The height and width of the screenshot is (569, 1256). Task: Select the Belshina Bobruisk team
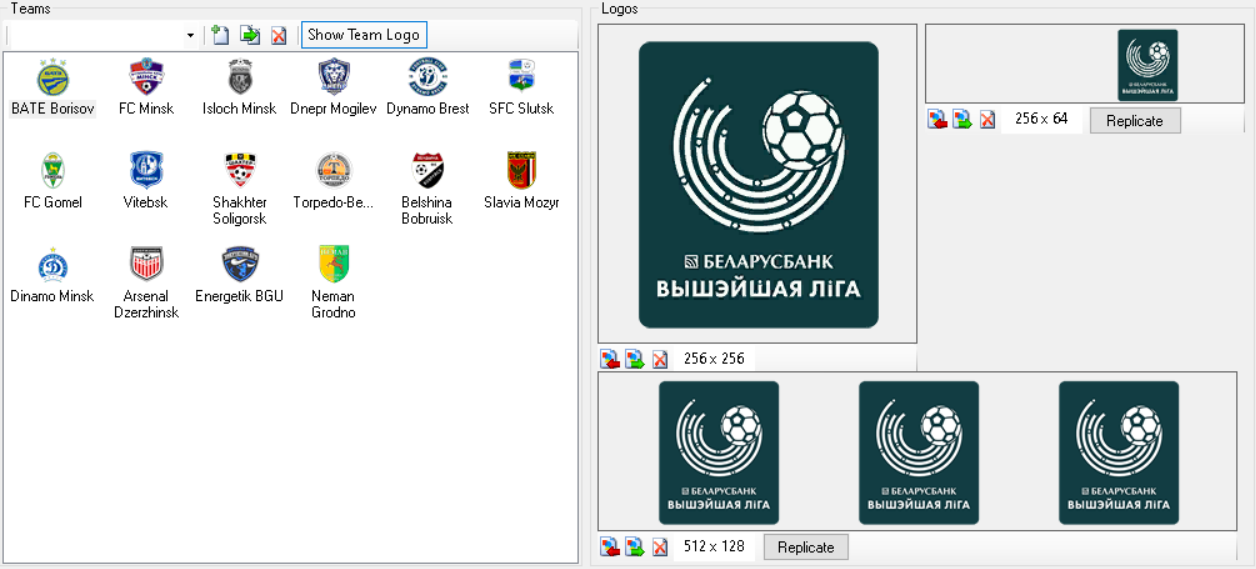click(x=428, y=189)
